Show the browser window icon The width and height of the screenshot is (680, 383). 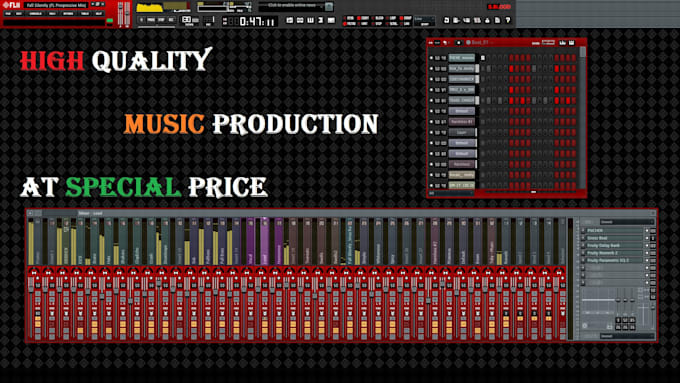(320, 20)
